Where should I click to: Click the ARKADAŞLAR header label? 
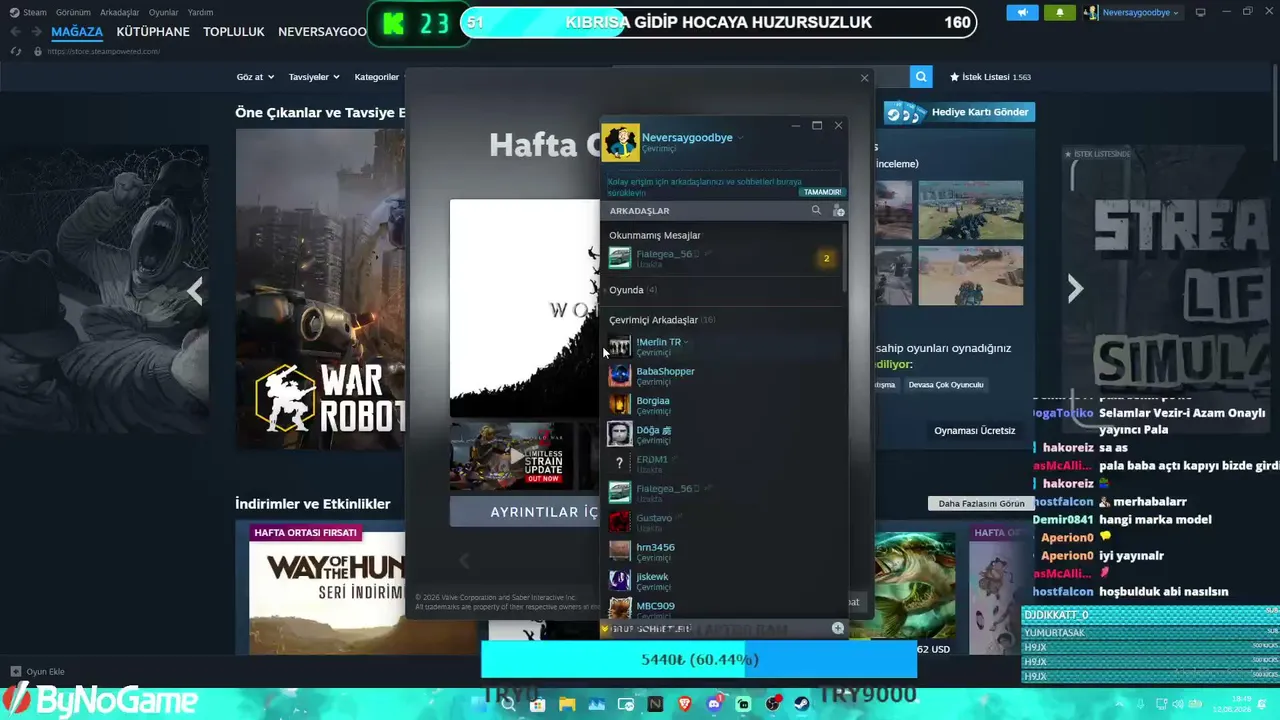[640, 211]
